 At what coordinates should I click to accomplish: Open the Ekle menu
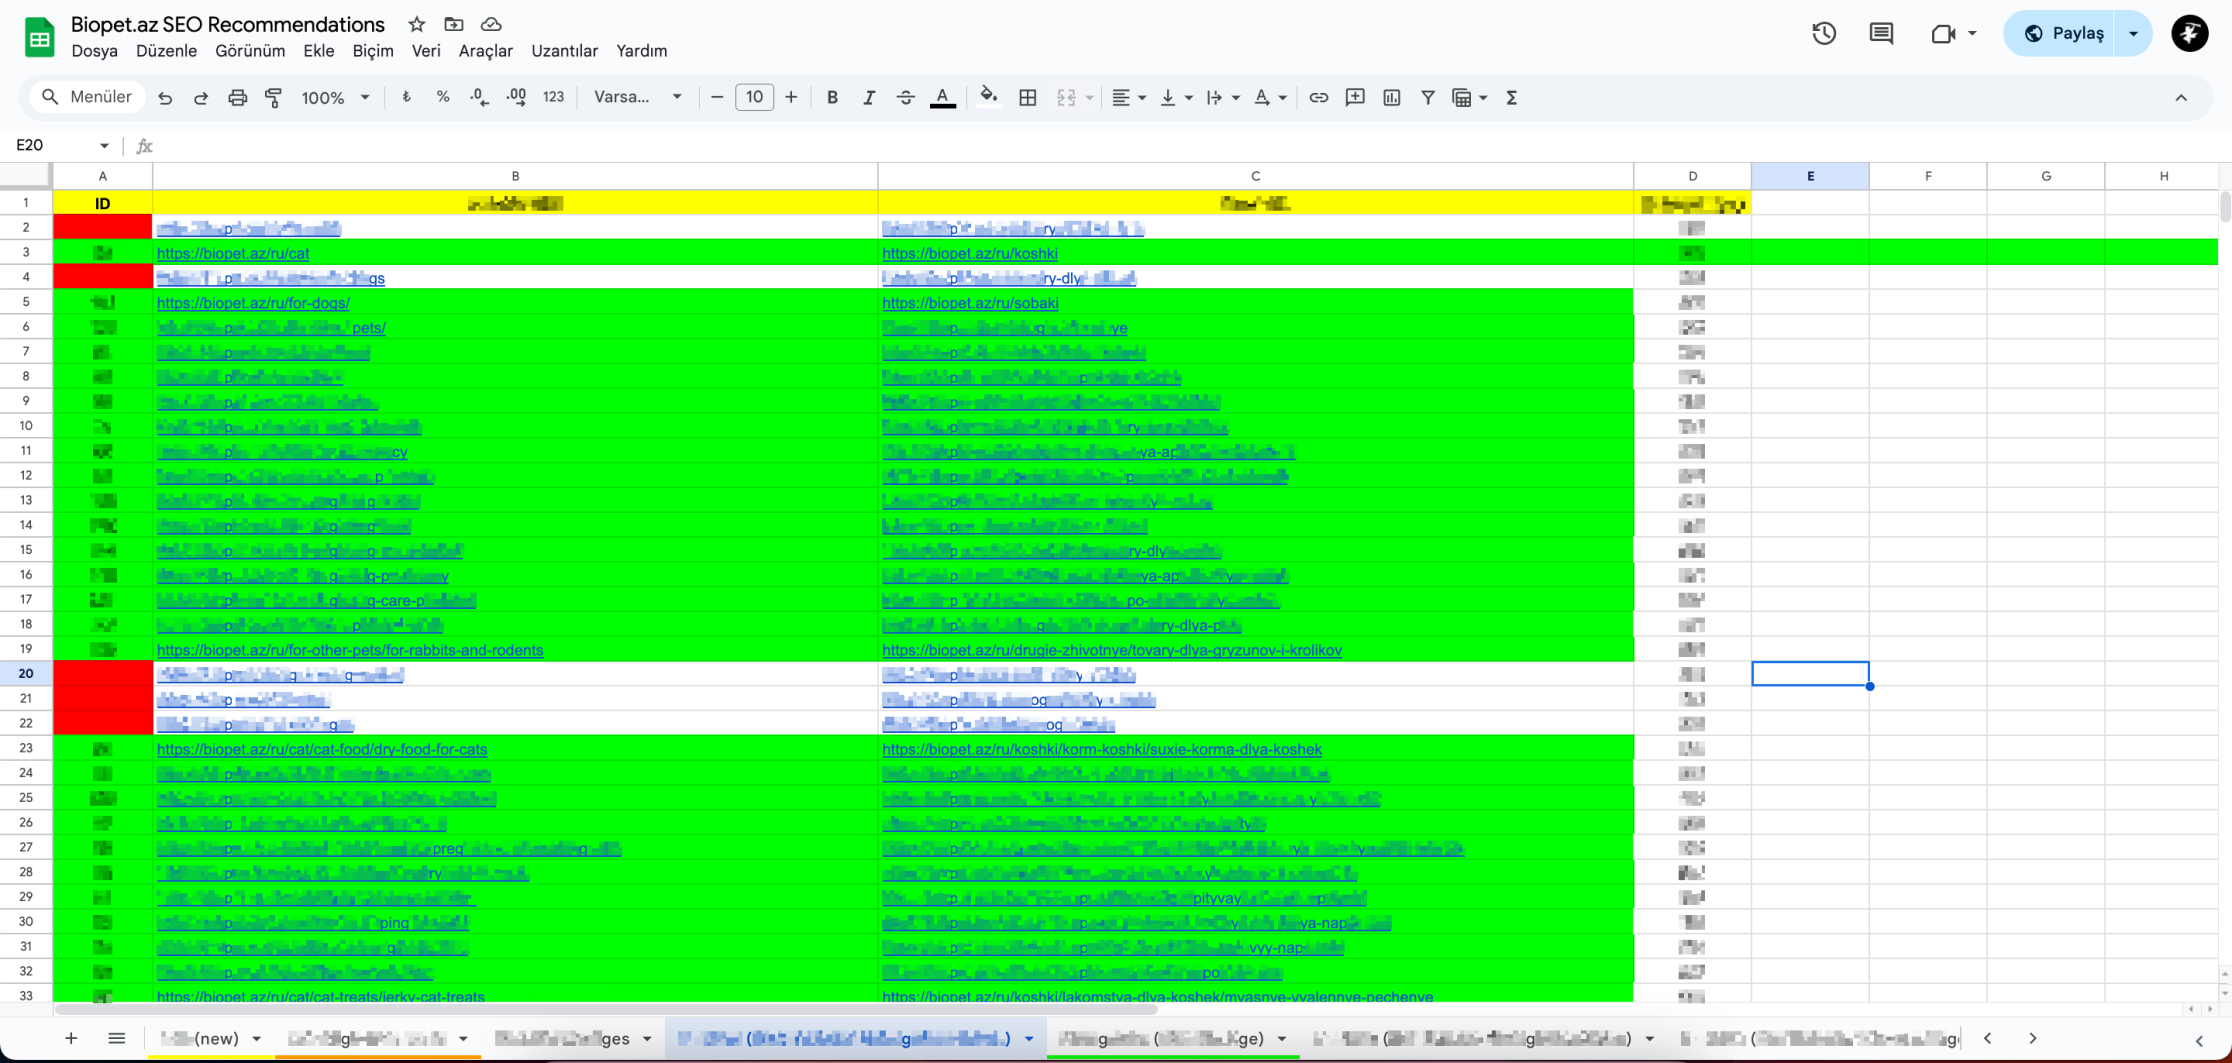[318, 51]
